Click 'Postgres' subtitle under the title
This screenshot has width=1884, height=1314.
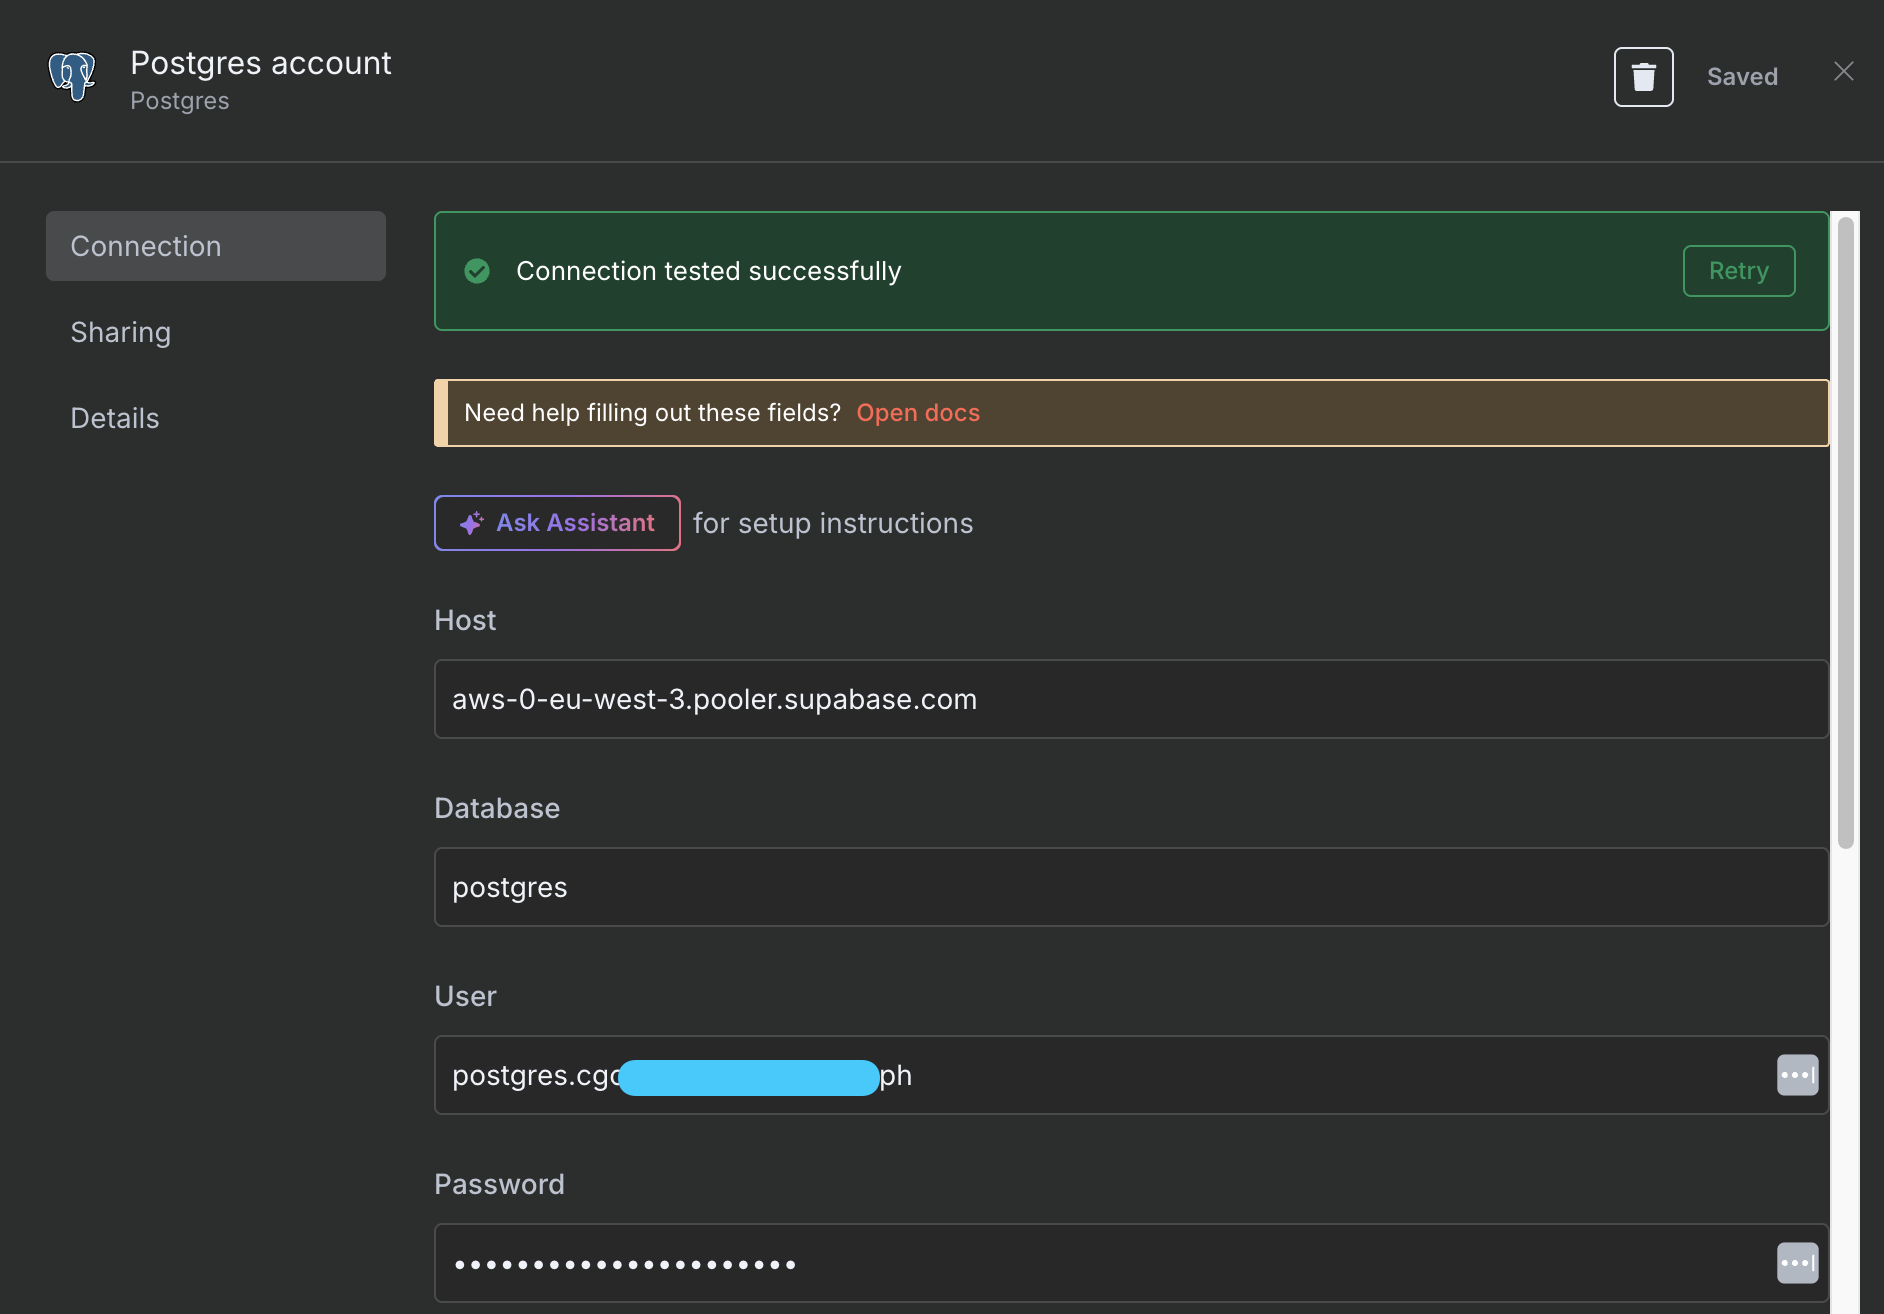click(180, 101)
